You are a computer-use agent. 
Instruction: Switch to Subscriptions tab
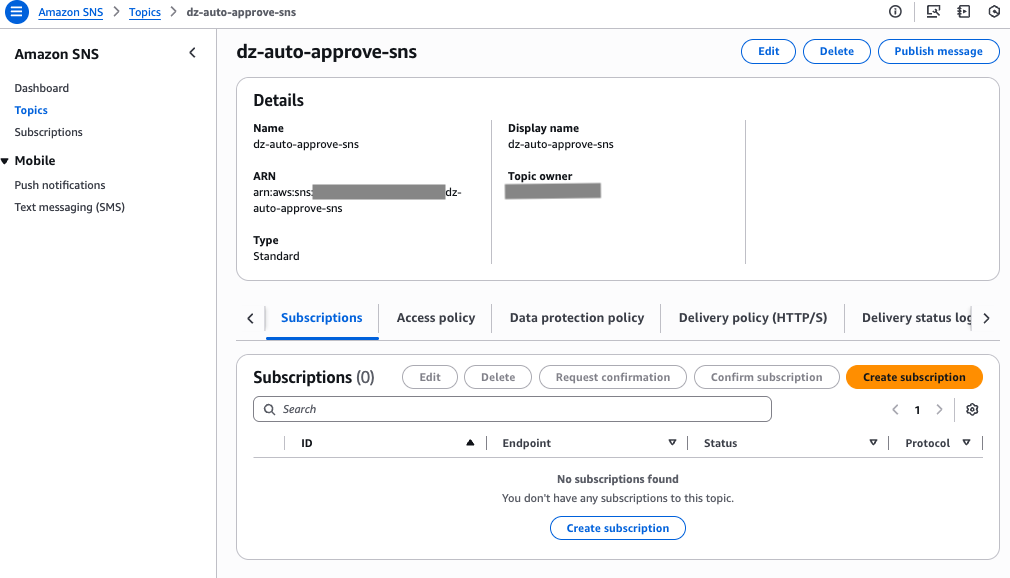point(321,318)
